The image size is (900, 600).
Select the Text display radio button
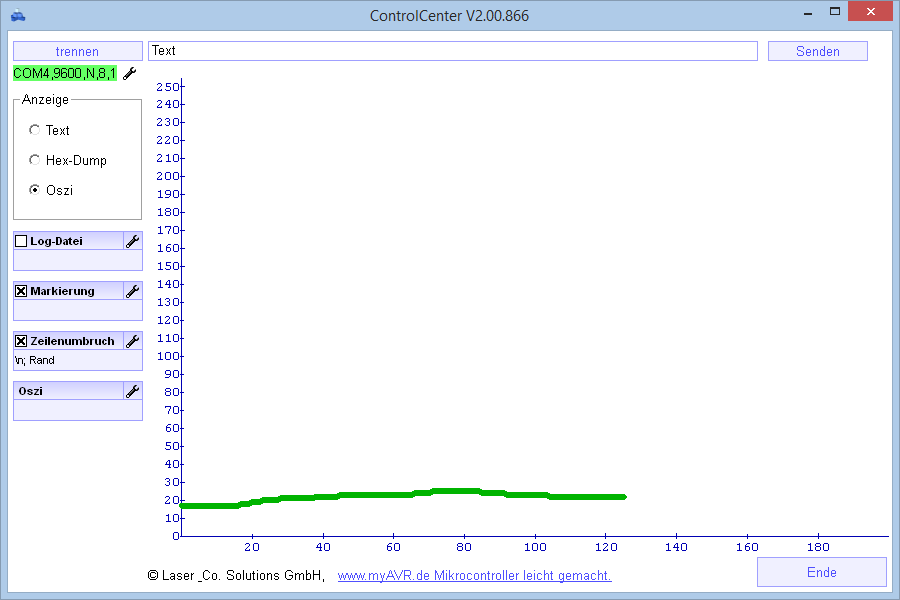35,130
